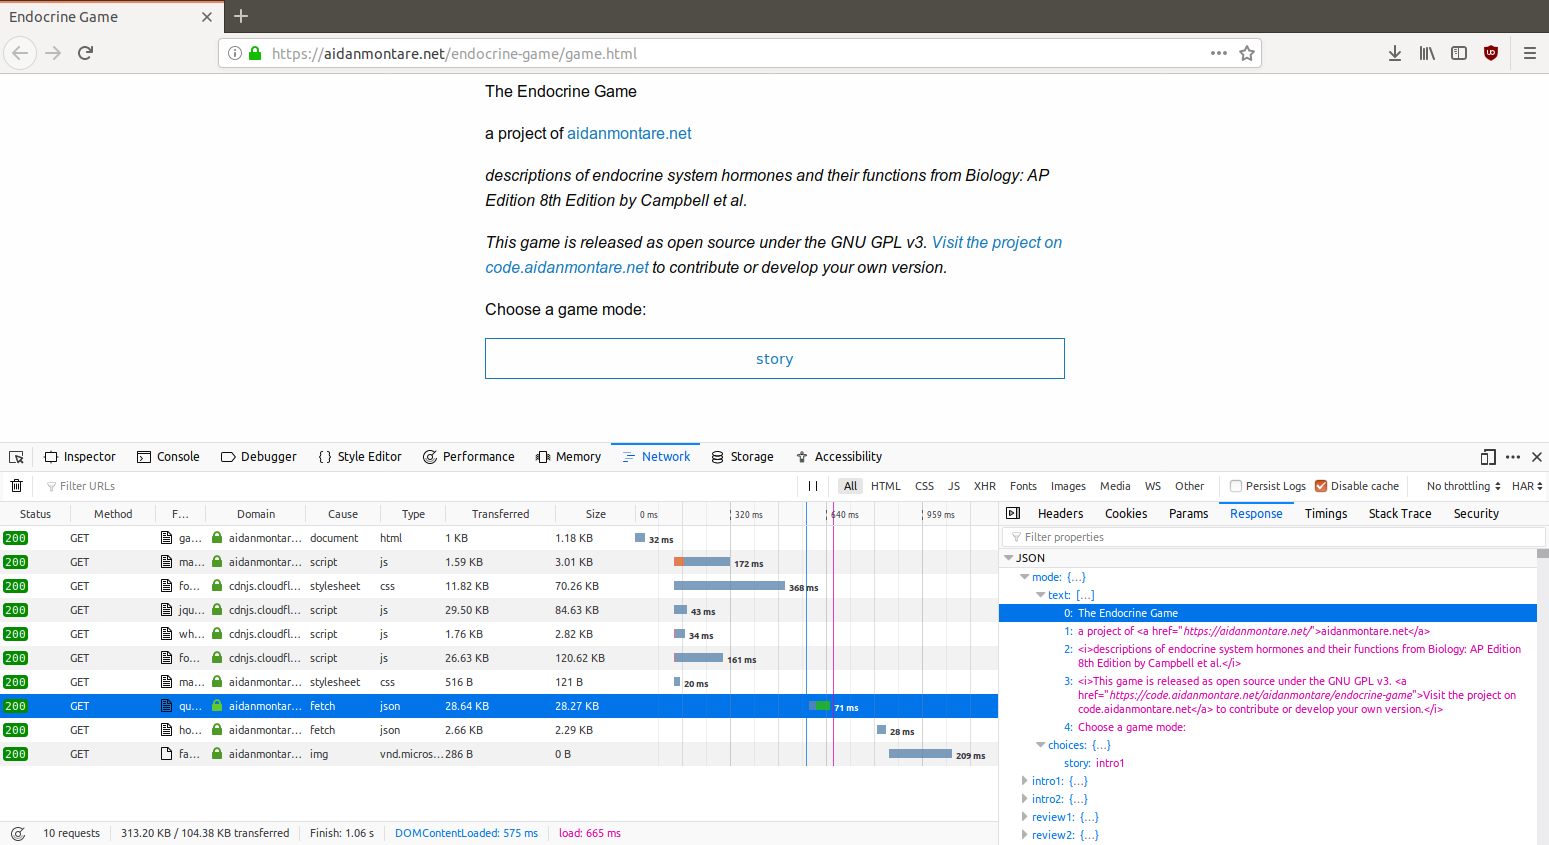Select the XHR request type filter

pyautogui.click(x=985, y=486)
